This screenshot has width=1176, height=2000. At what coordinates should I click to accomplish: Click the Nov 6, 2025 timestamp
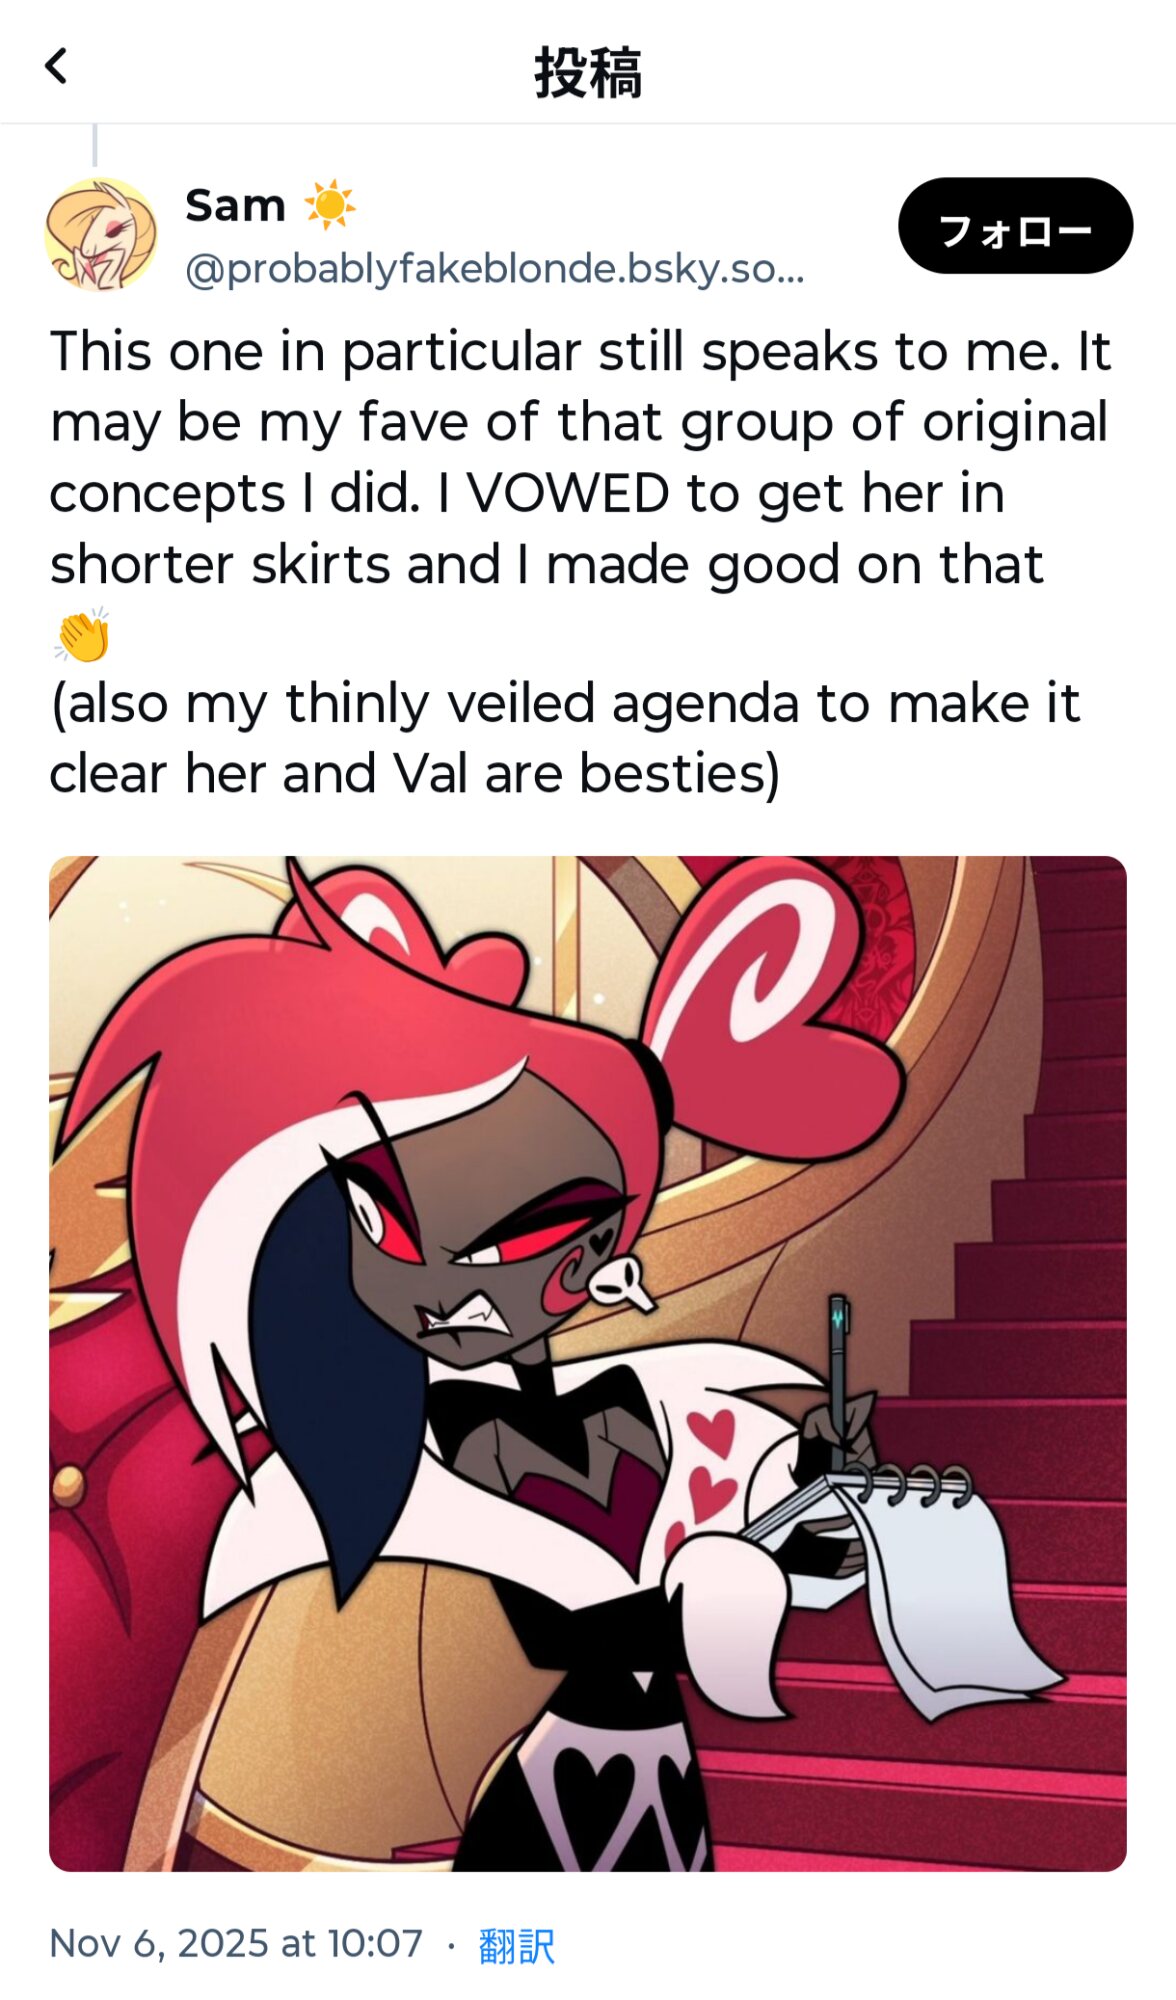point(236,1944)
